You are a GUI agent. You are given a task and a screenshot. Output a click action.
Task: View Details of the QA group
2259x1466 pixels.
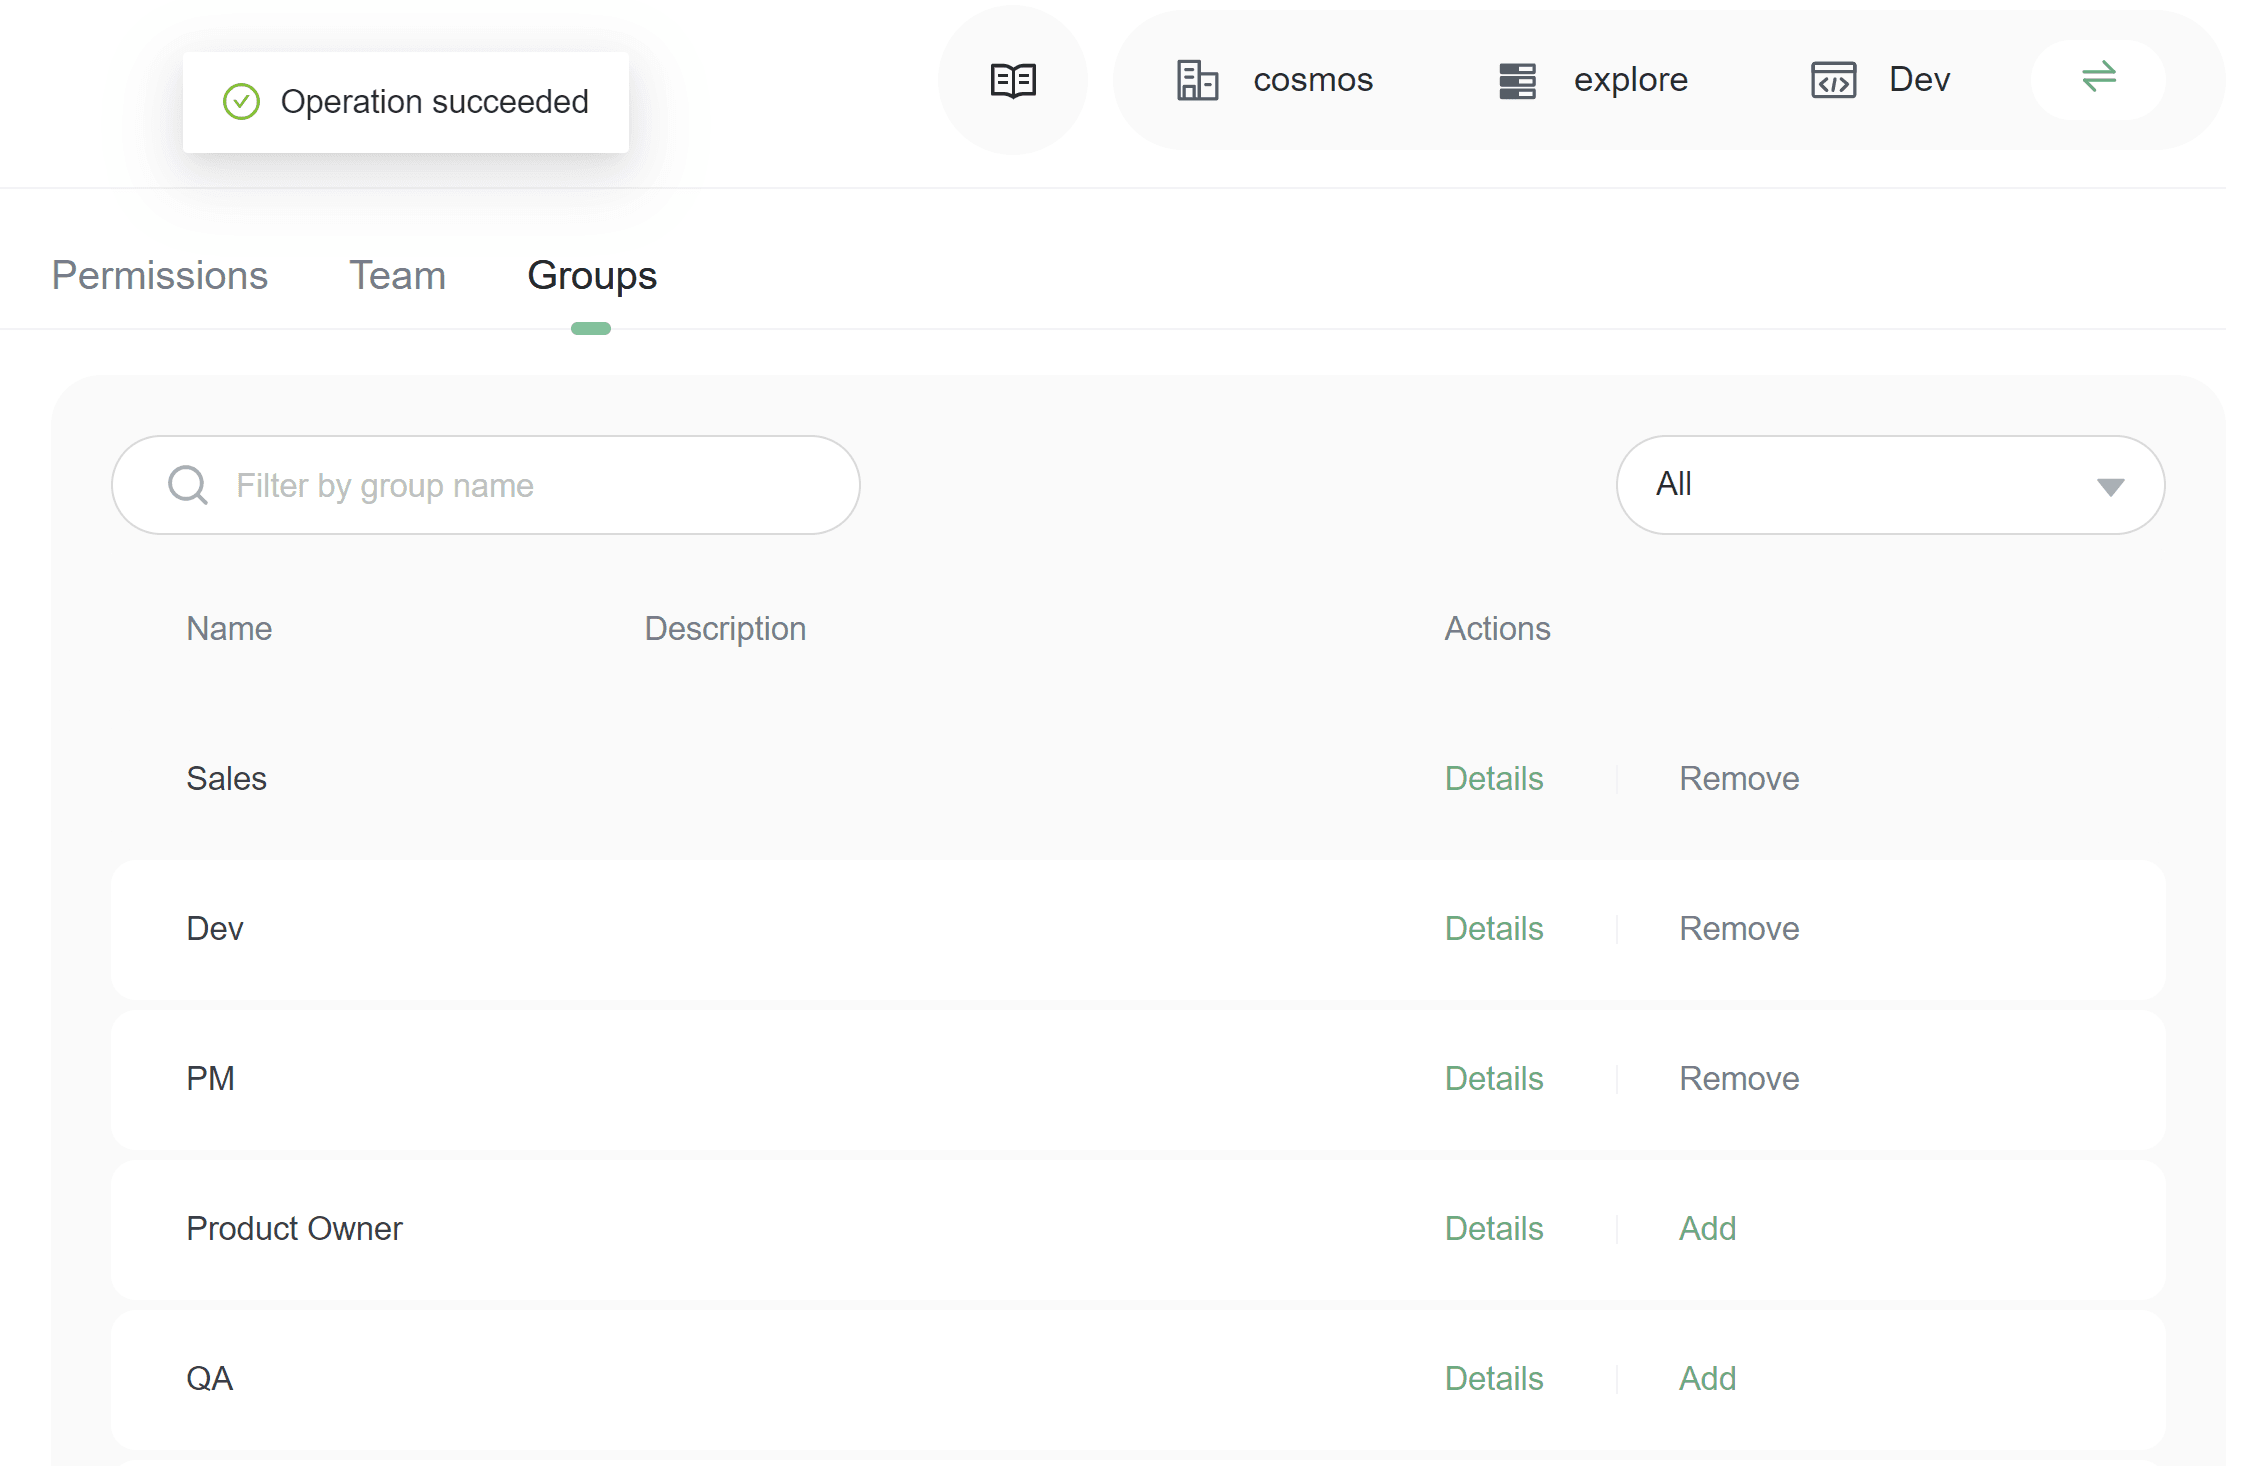pyautogui.click(x=1493, y=1379)
